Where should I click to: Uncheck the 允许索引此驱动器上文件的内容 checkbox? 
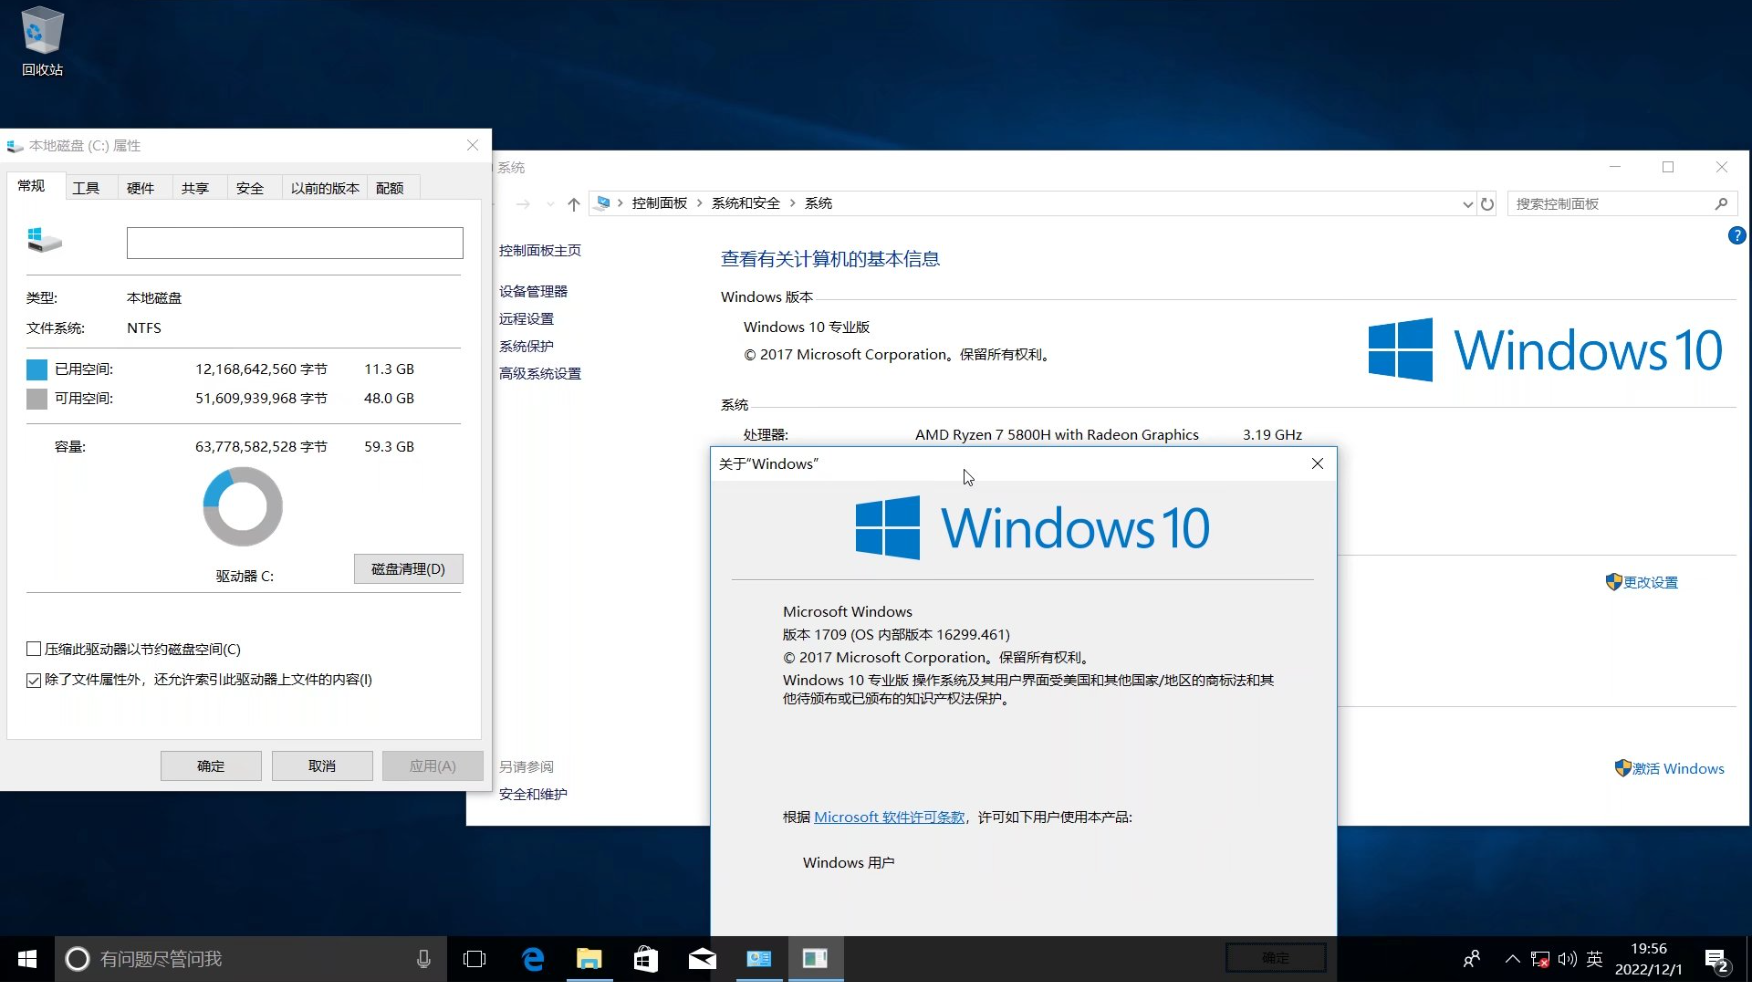[33, 680]
